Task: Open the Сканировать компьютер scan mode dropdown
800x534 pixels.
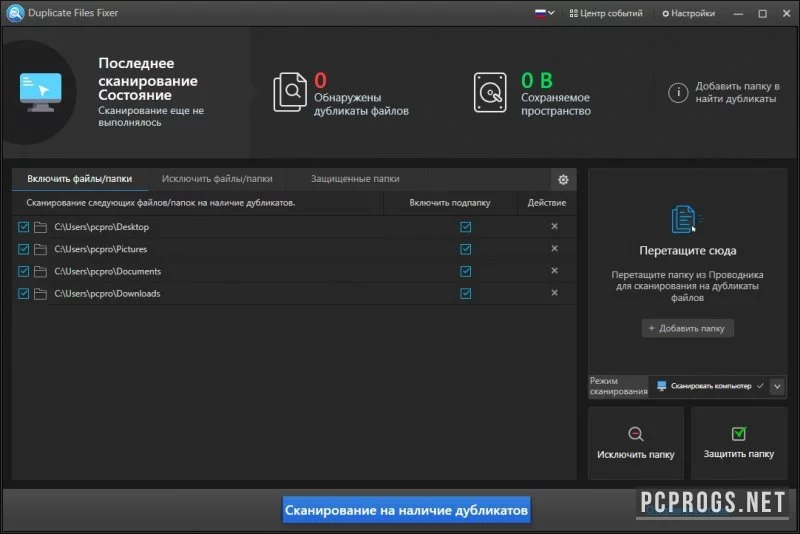Action: pyautogui.click(x=711, y=386)
